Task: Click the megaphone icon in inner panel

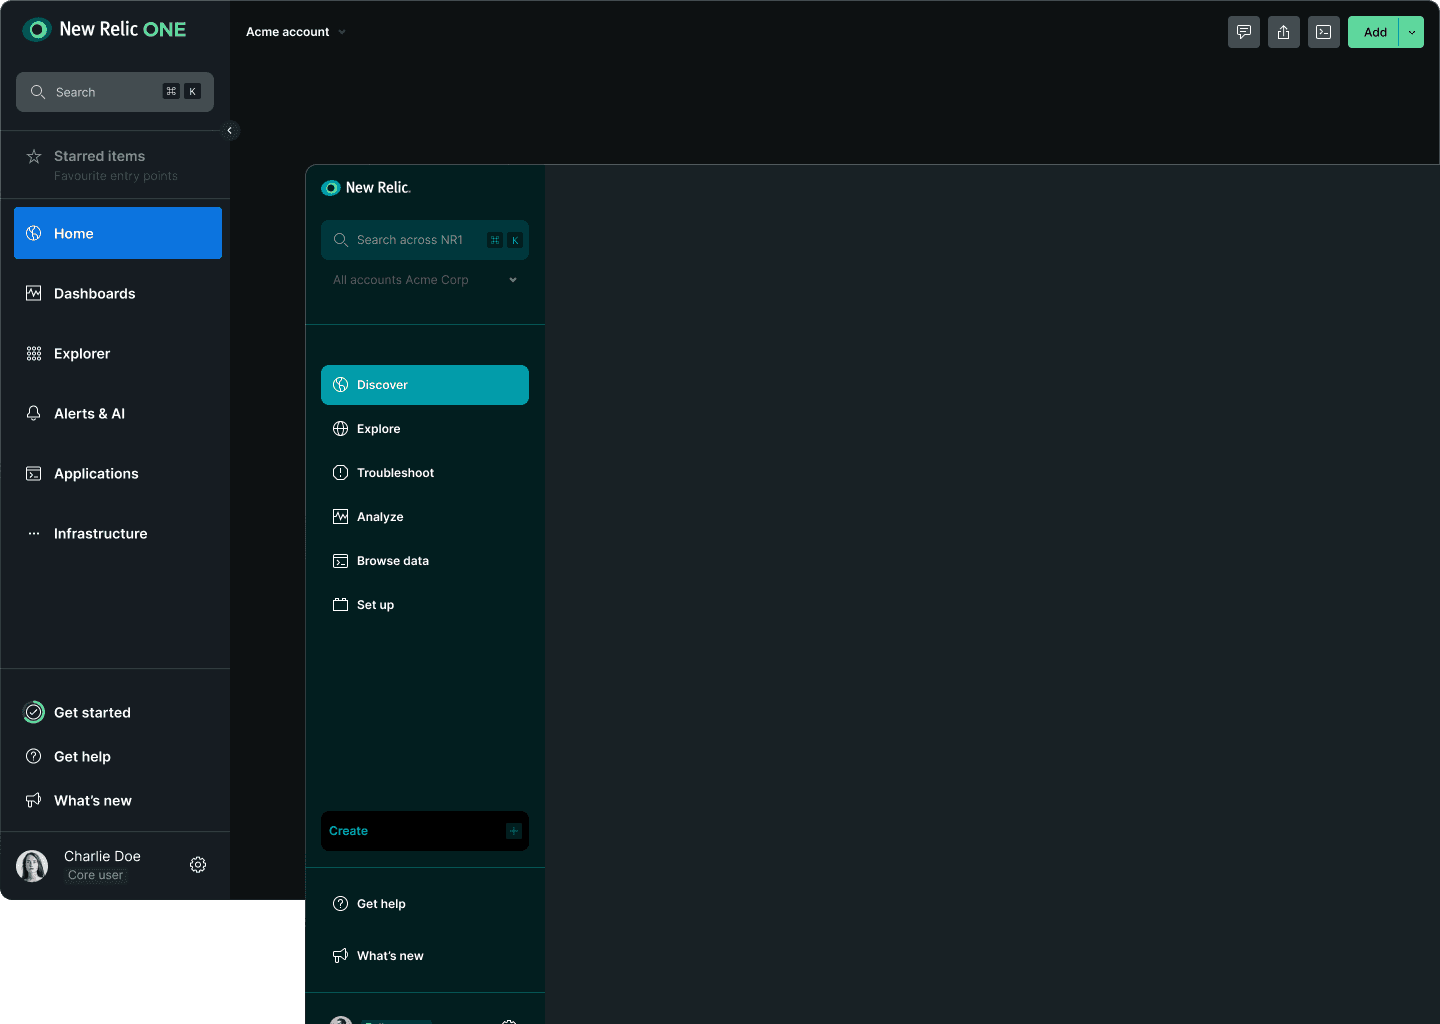Action: [x=340, y=956]
